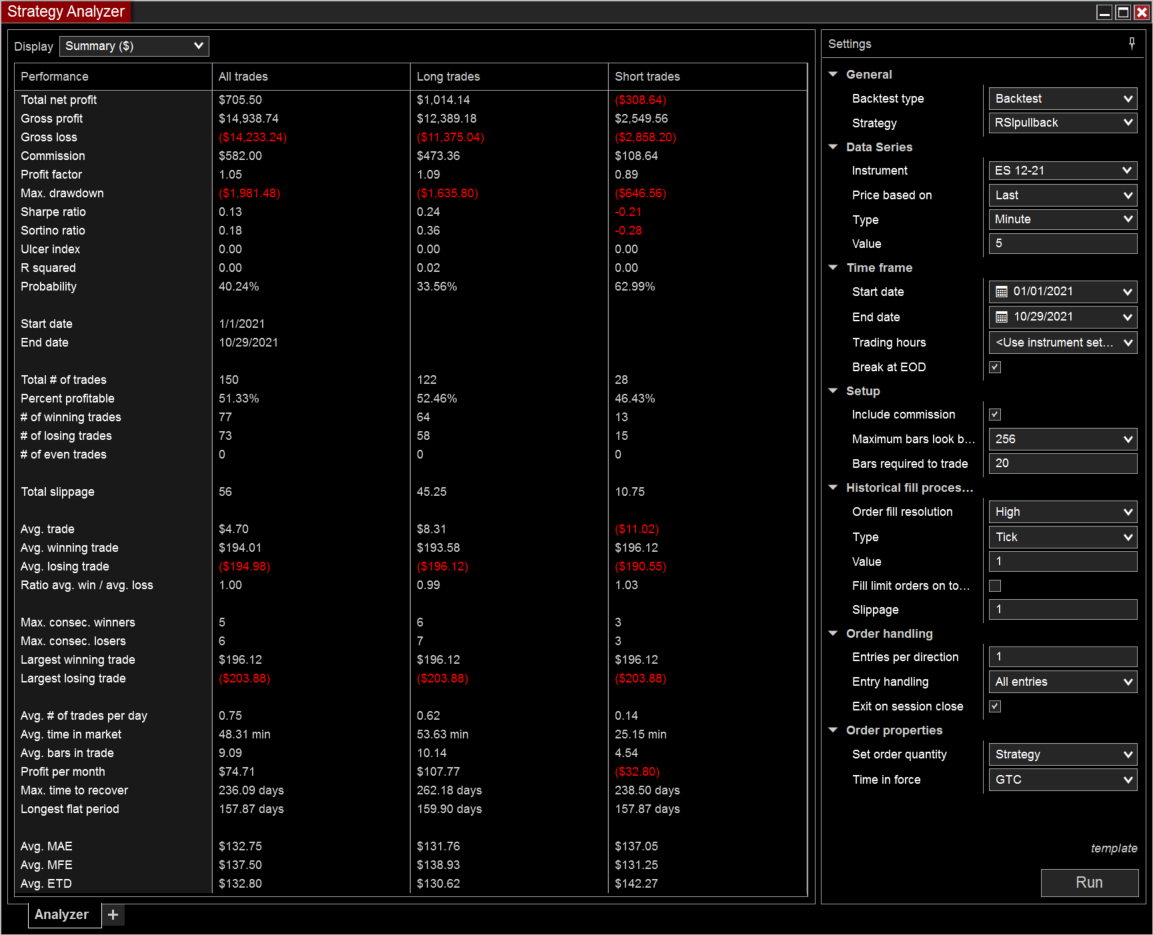Open the fill Type Tick dropdown
Viewport: 1153px width, 935px height.
pyautogui.click(x=1063, y=537)
